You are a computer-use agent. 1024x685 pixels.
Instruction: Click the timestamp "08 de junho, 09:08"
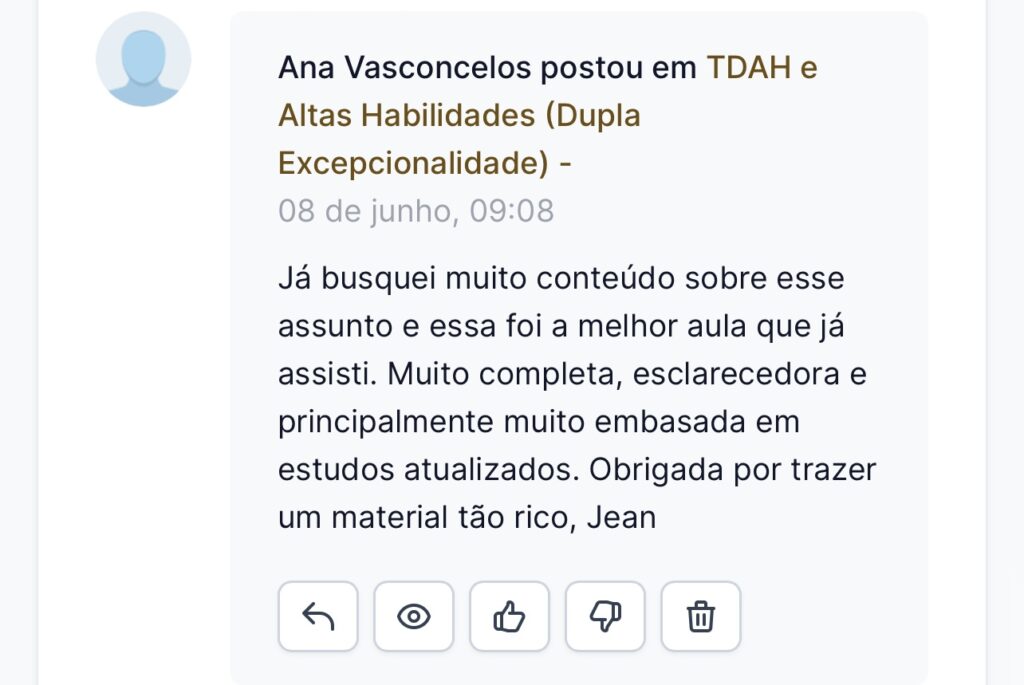tap(416, 211)
